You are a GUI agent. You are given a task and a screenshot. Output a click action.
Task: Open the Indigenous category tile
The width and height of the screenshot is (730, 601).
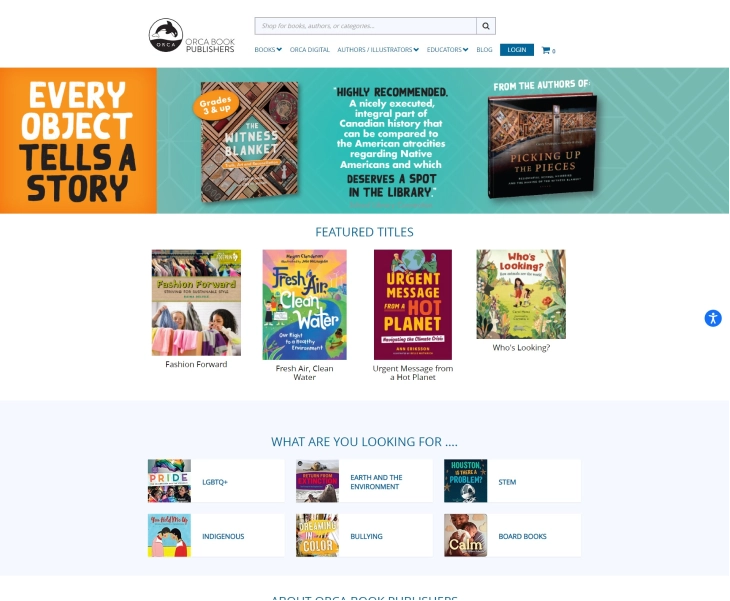click(x=216, y=535)
